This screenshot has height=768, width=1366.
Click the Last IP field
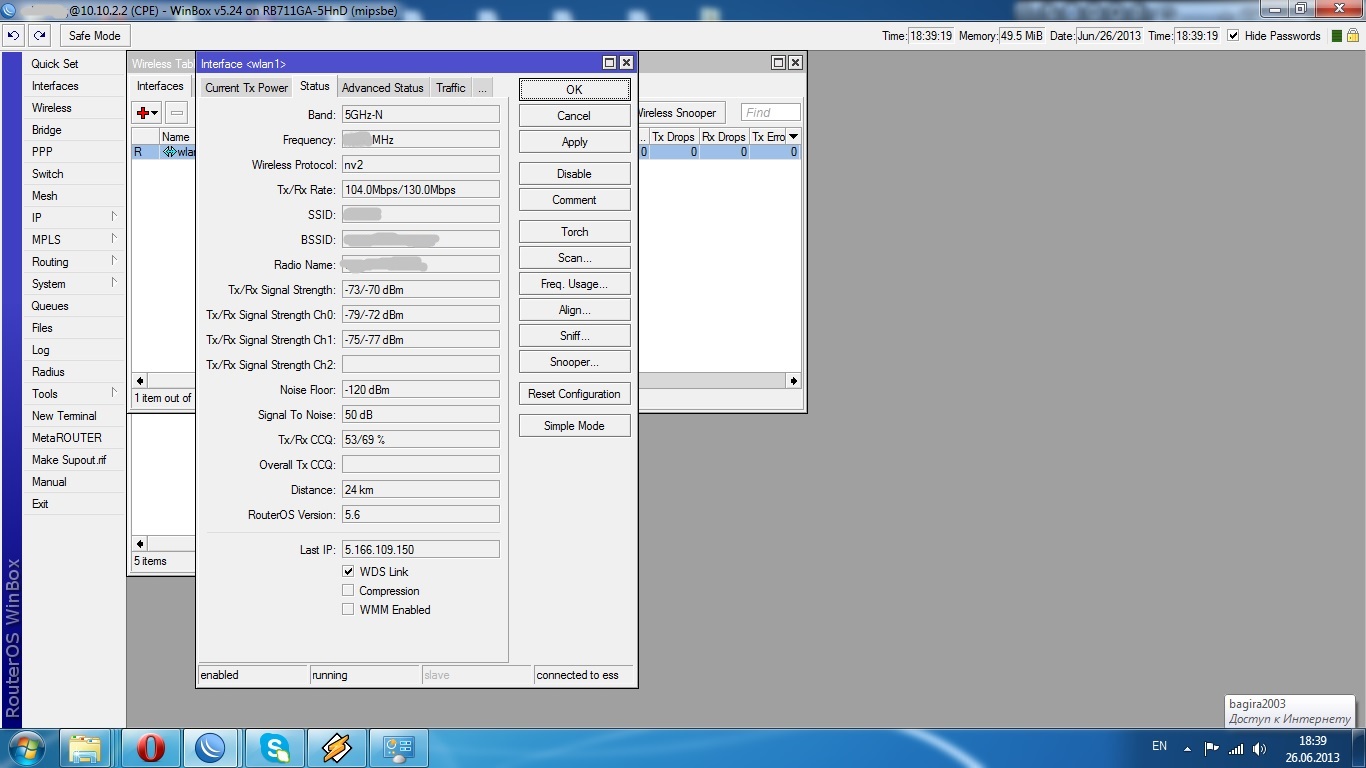point(420,549)
